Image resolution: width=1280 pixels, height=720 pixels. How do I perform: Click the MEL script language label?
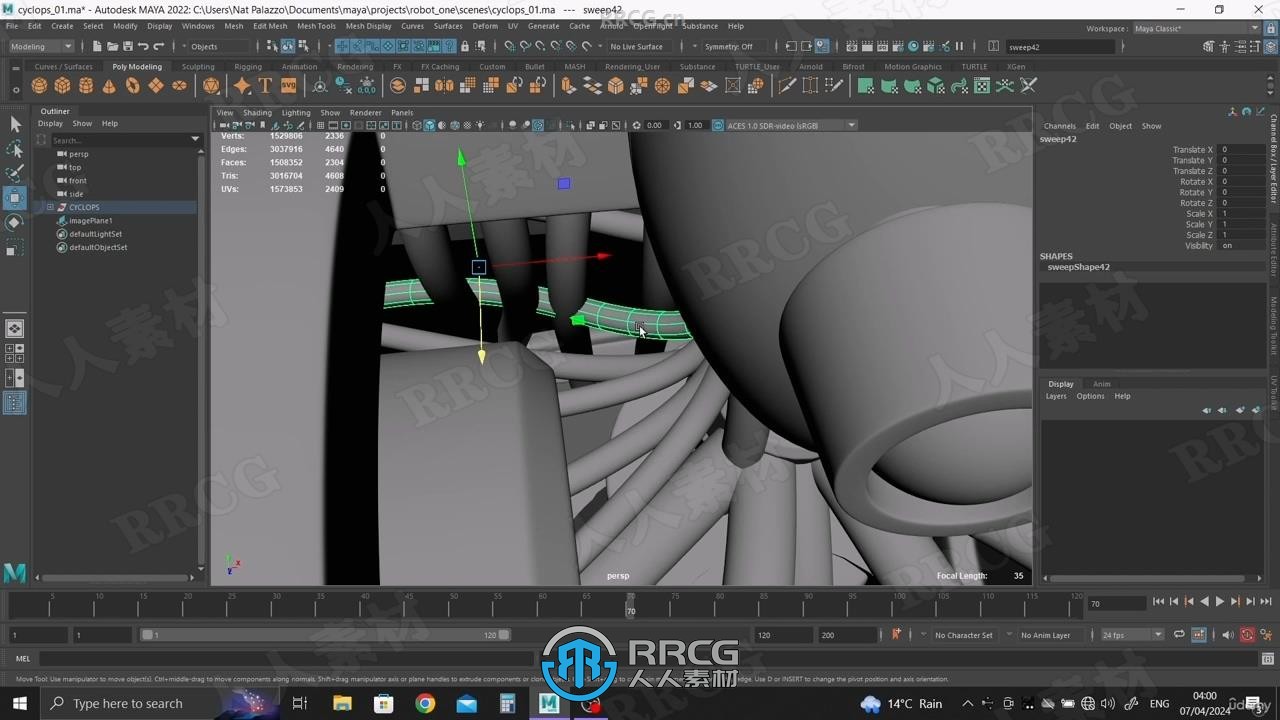tap(24, 658)
